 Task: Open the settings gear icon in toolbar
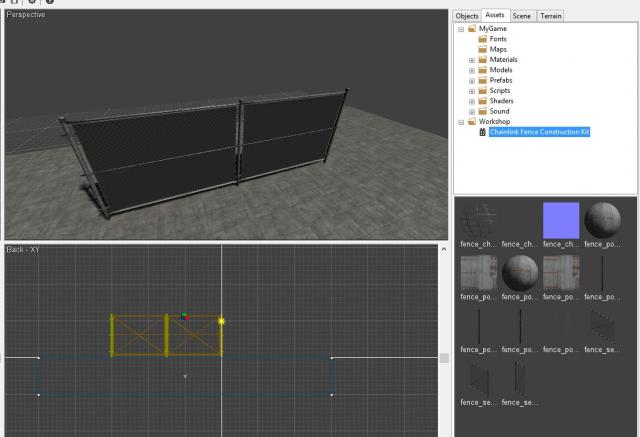tap(33, 3)
